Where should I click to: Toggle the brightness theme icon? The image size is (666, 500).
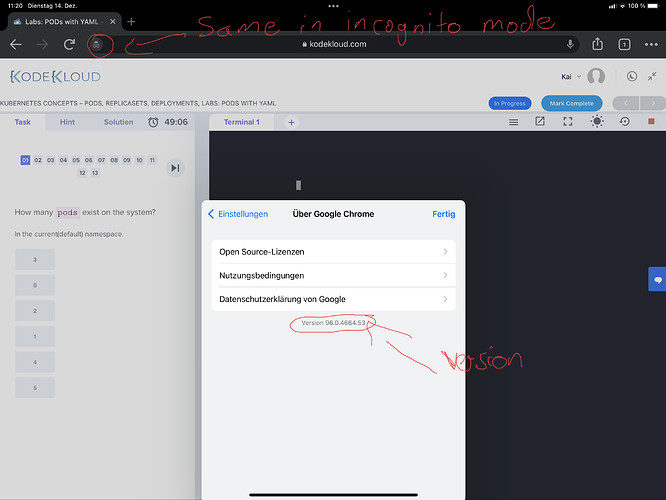click(597, 121)
